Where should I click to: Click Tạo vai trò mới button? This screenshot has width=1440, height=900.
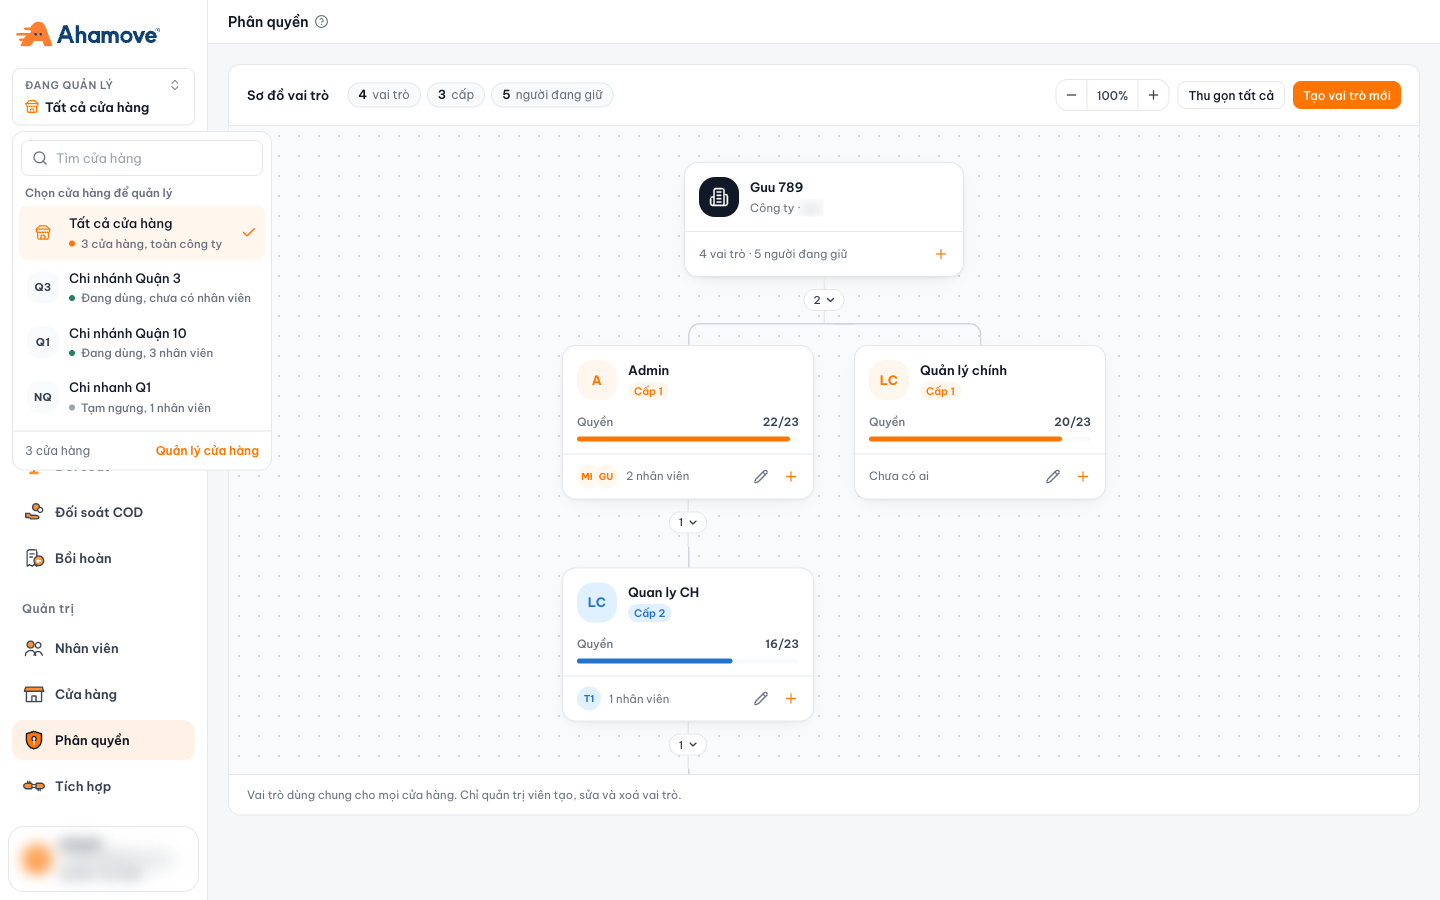pyautogui.click(x=1347, y=95)
